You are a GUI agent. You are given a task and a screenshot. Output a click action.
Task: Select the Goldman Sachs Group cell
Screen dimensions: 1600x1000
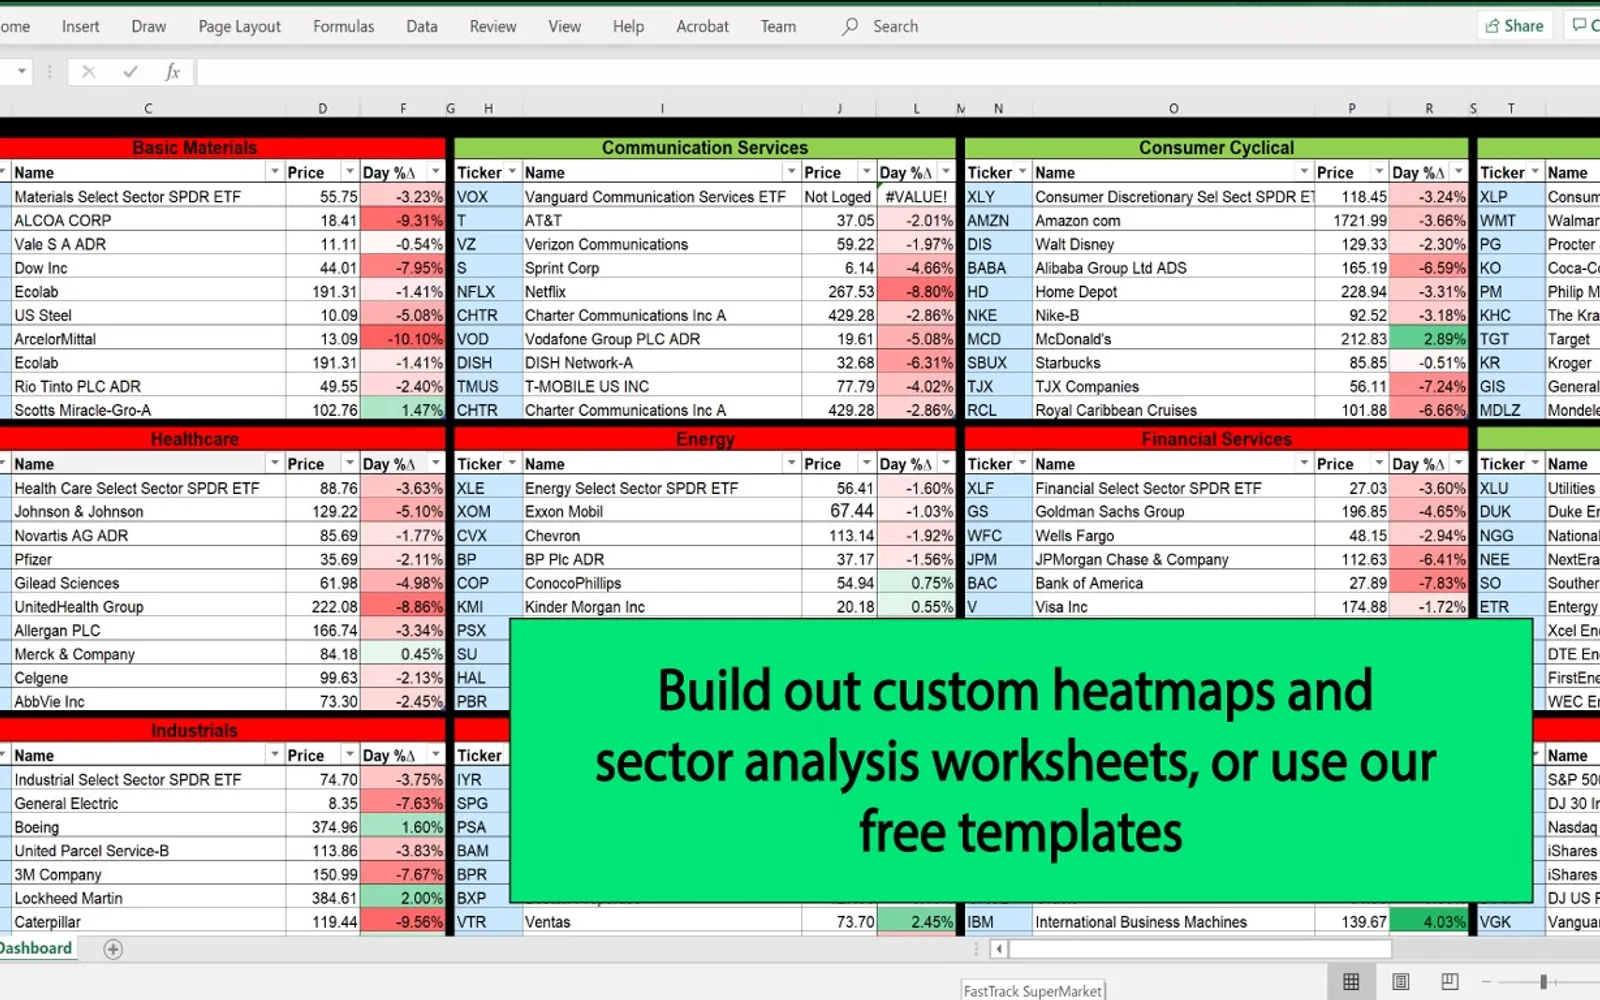[x=1173, y=512]
